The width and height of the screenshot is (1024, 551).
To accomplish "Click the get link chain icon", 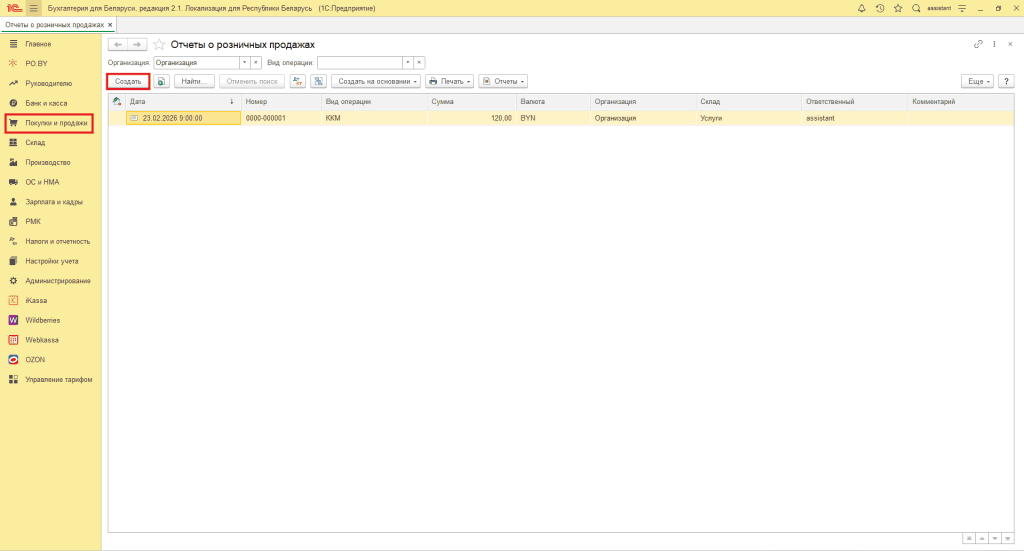I will [x=977, y=45].
